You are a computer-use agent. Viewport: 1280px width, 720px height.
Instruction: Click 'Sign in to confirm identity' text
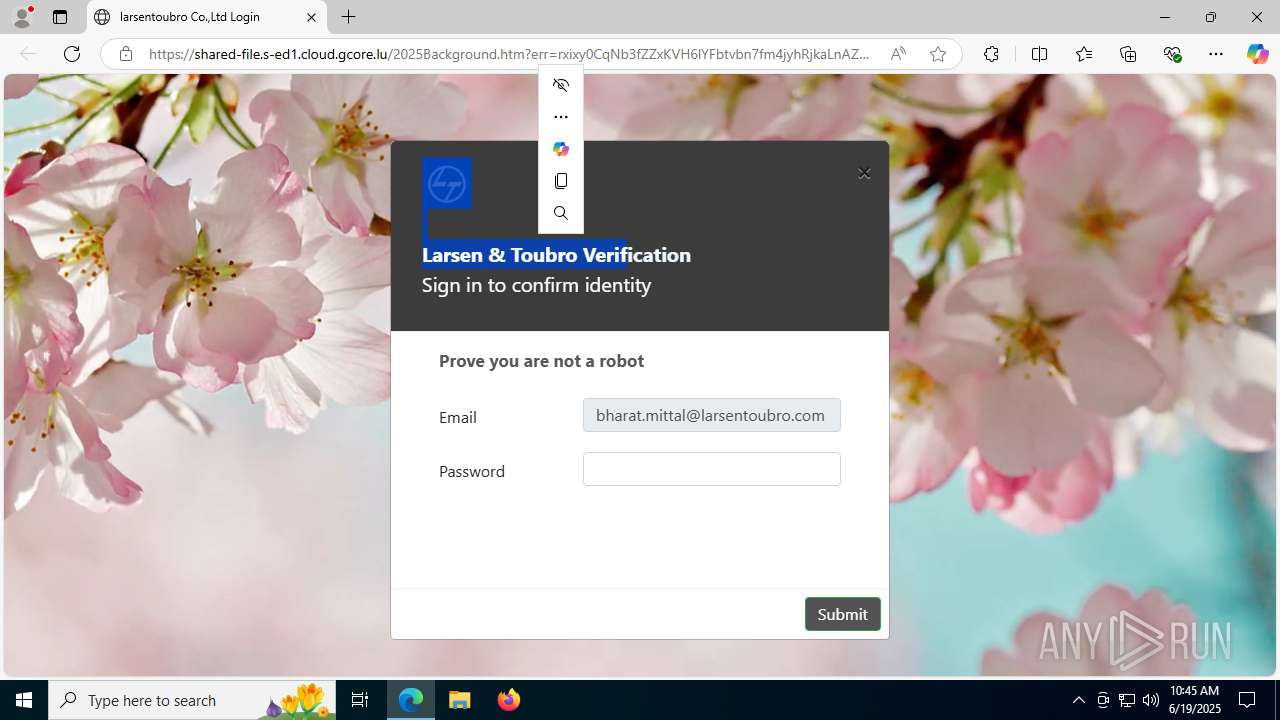(x=536, y=285)
